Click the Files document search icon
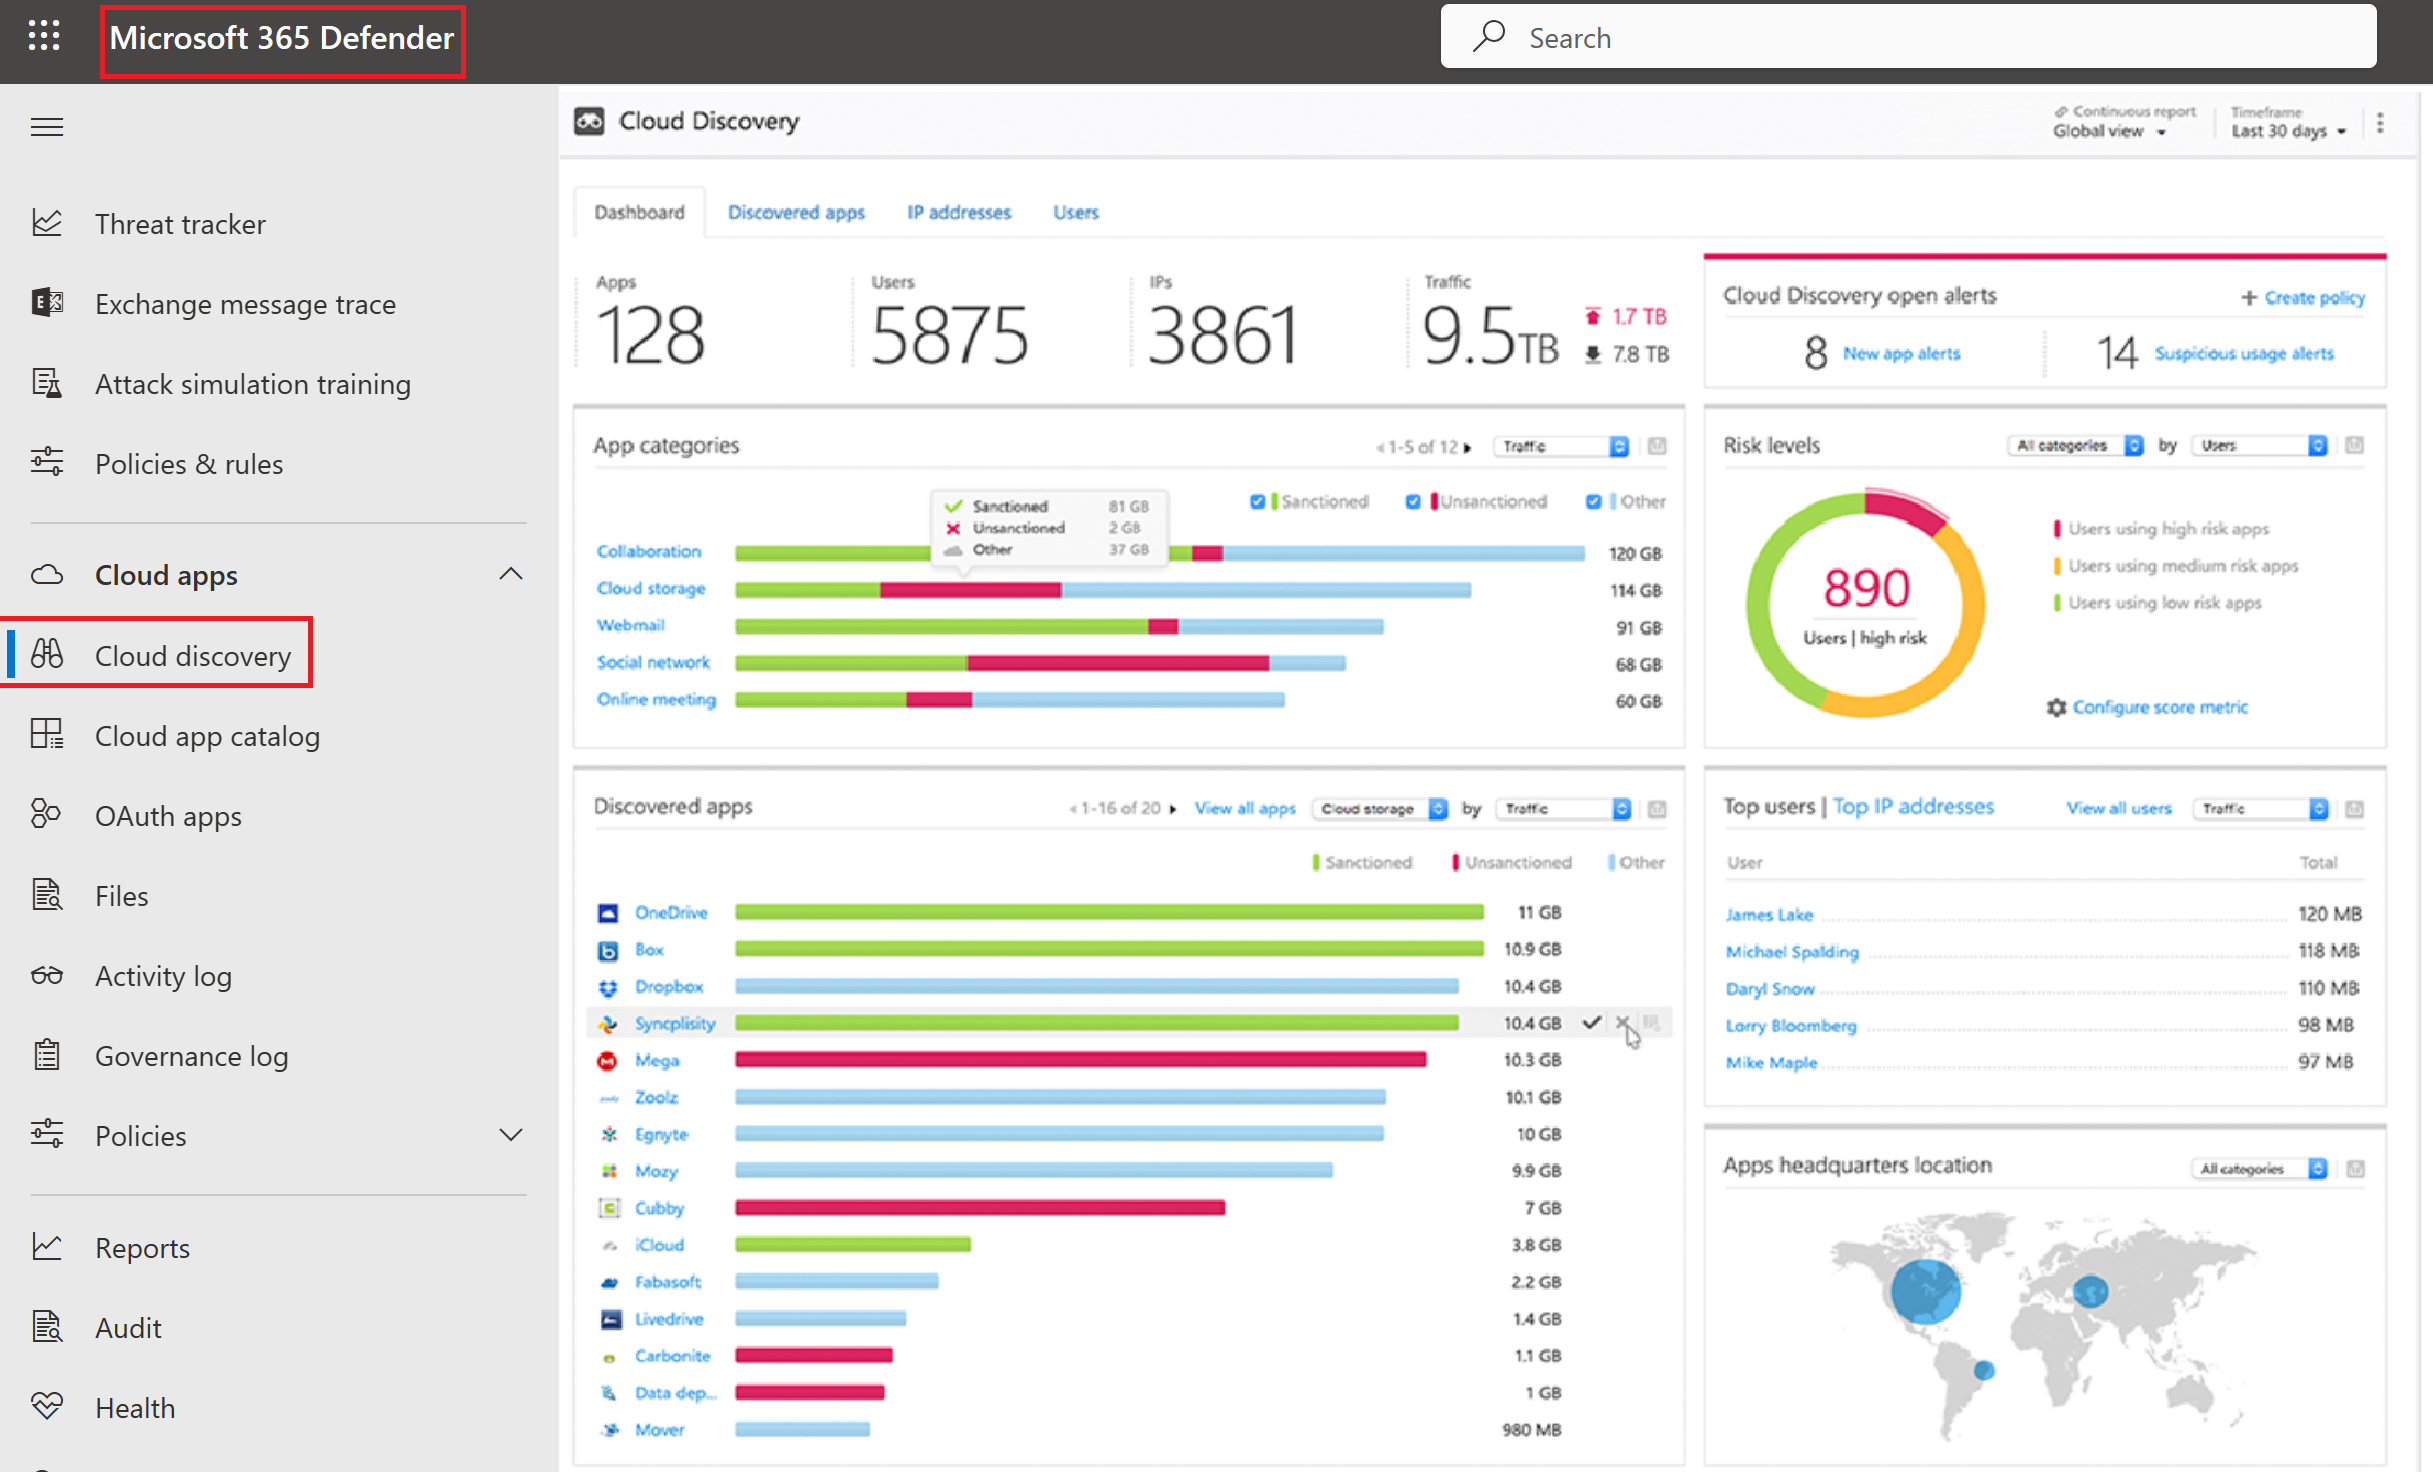 pos(47,895)
